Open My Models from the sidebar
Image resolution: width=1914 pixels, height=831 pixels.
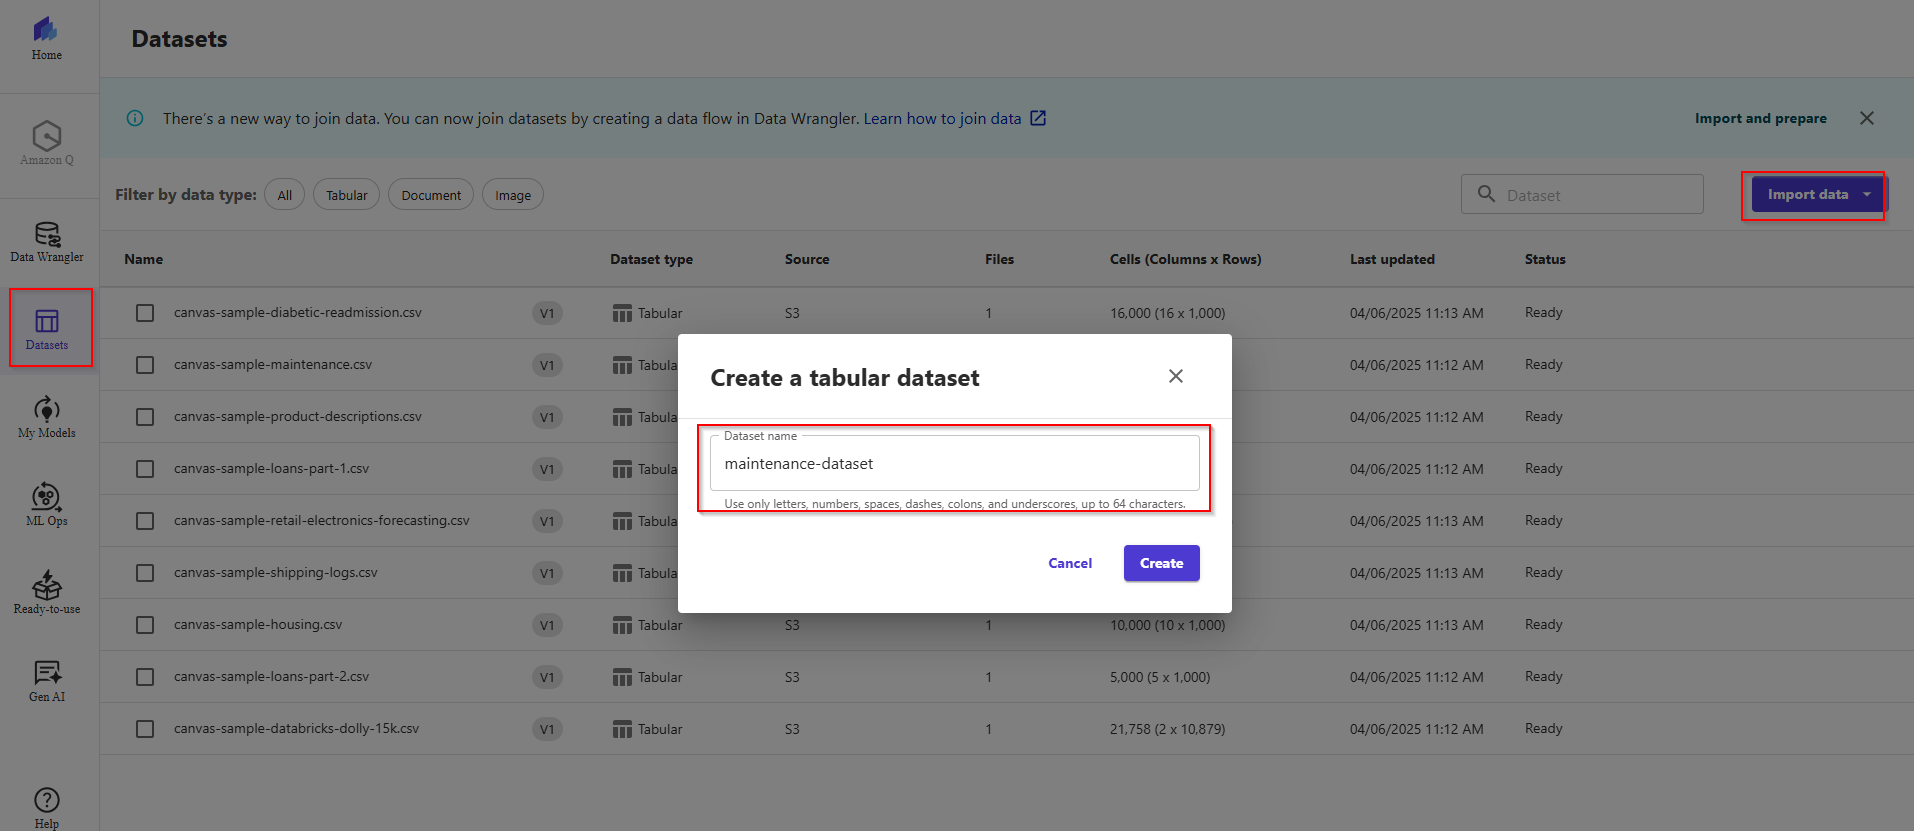pos(47,417)
